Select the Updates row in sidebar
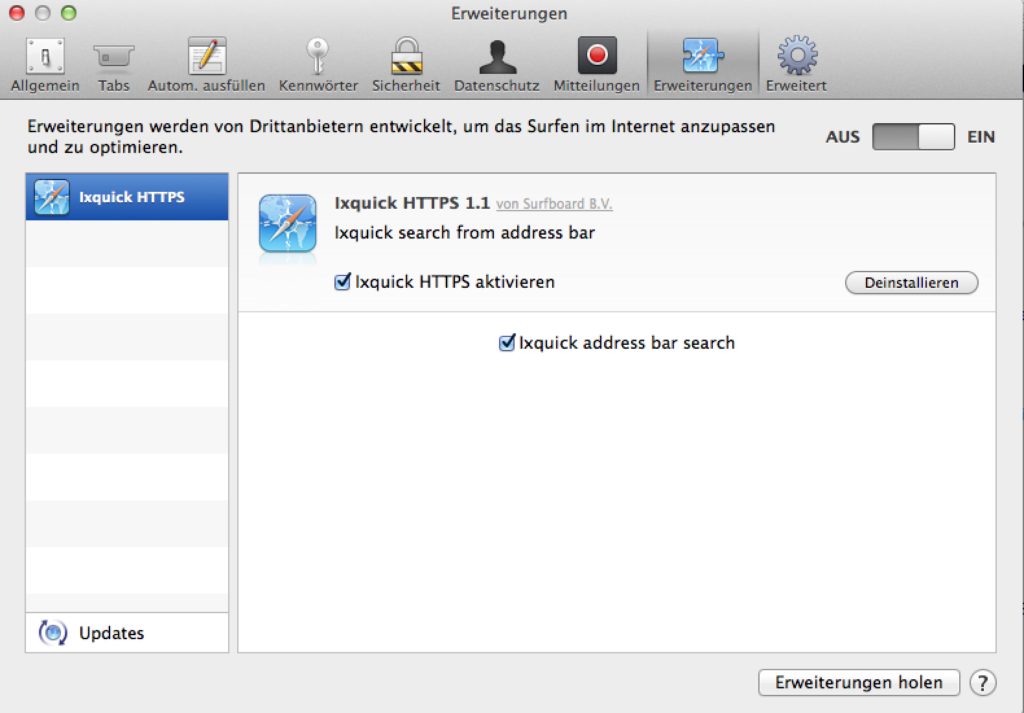 pos(127,632)
